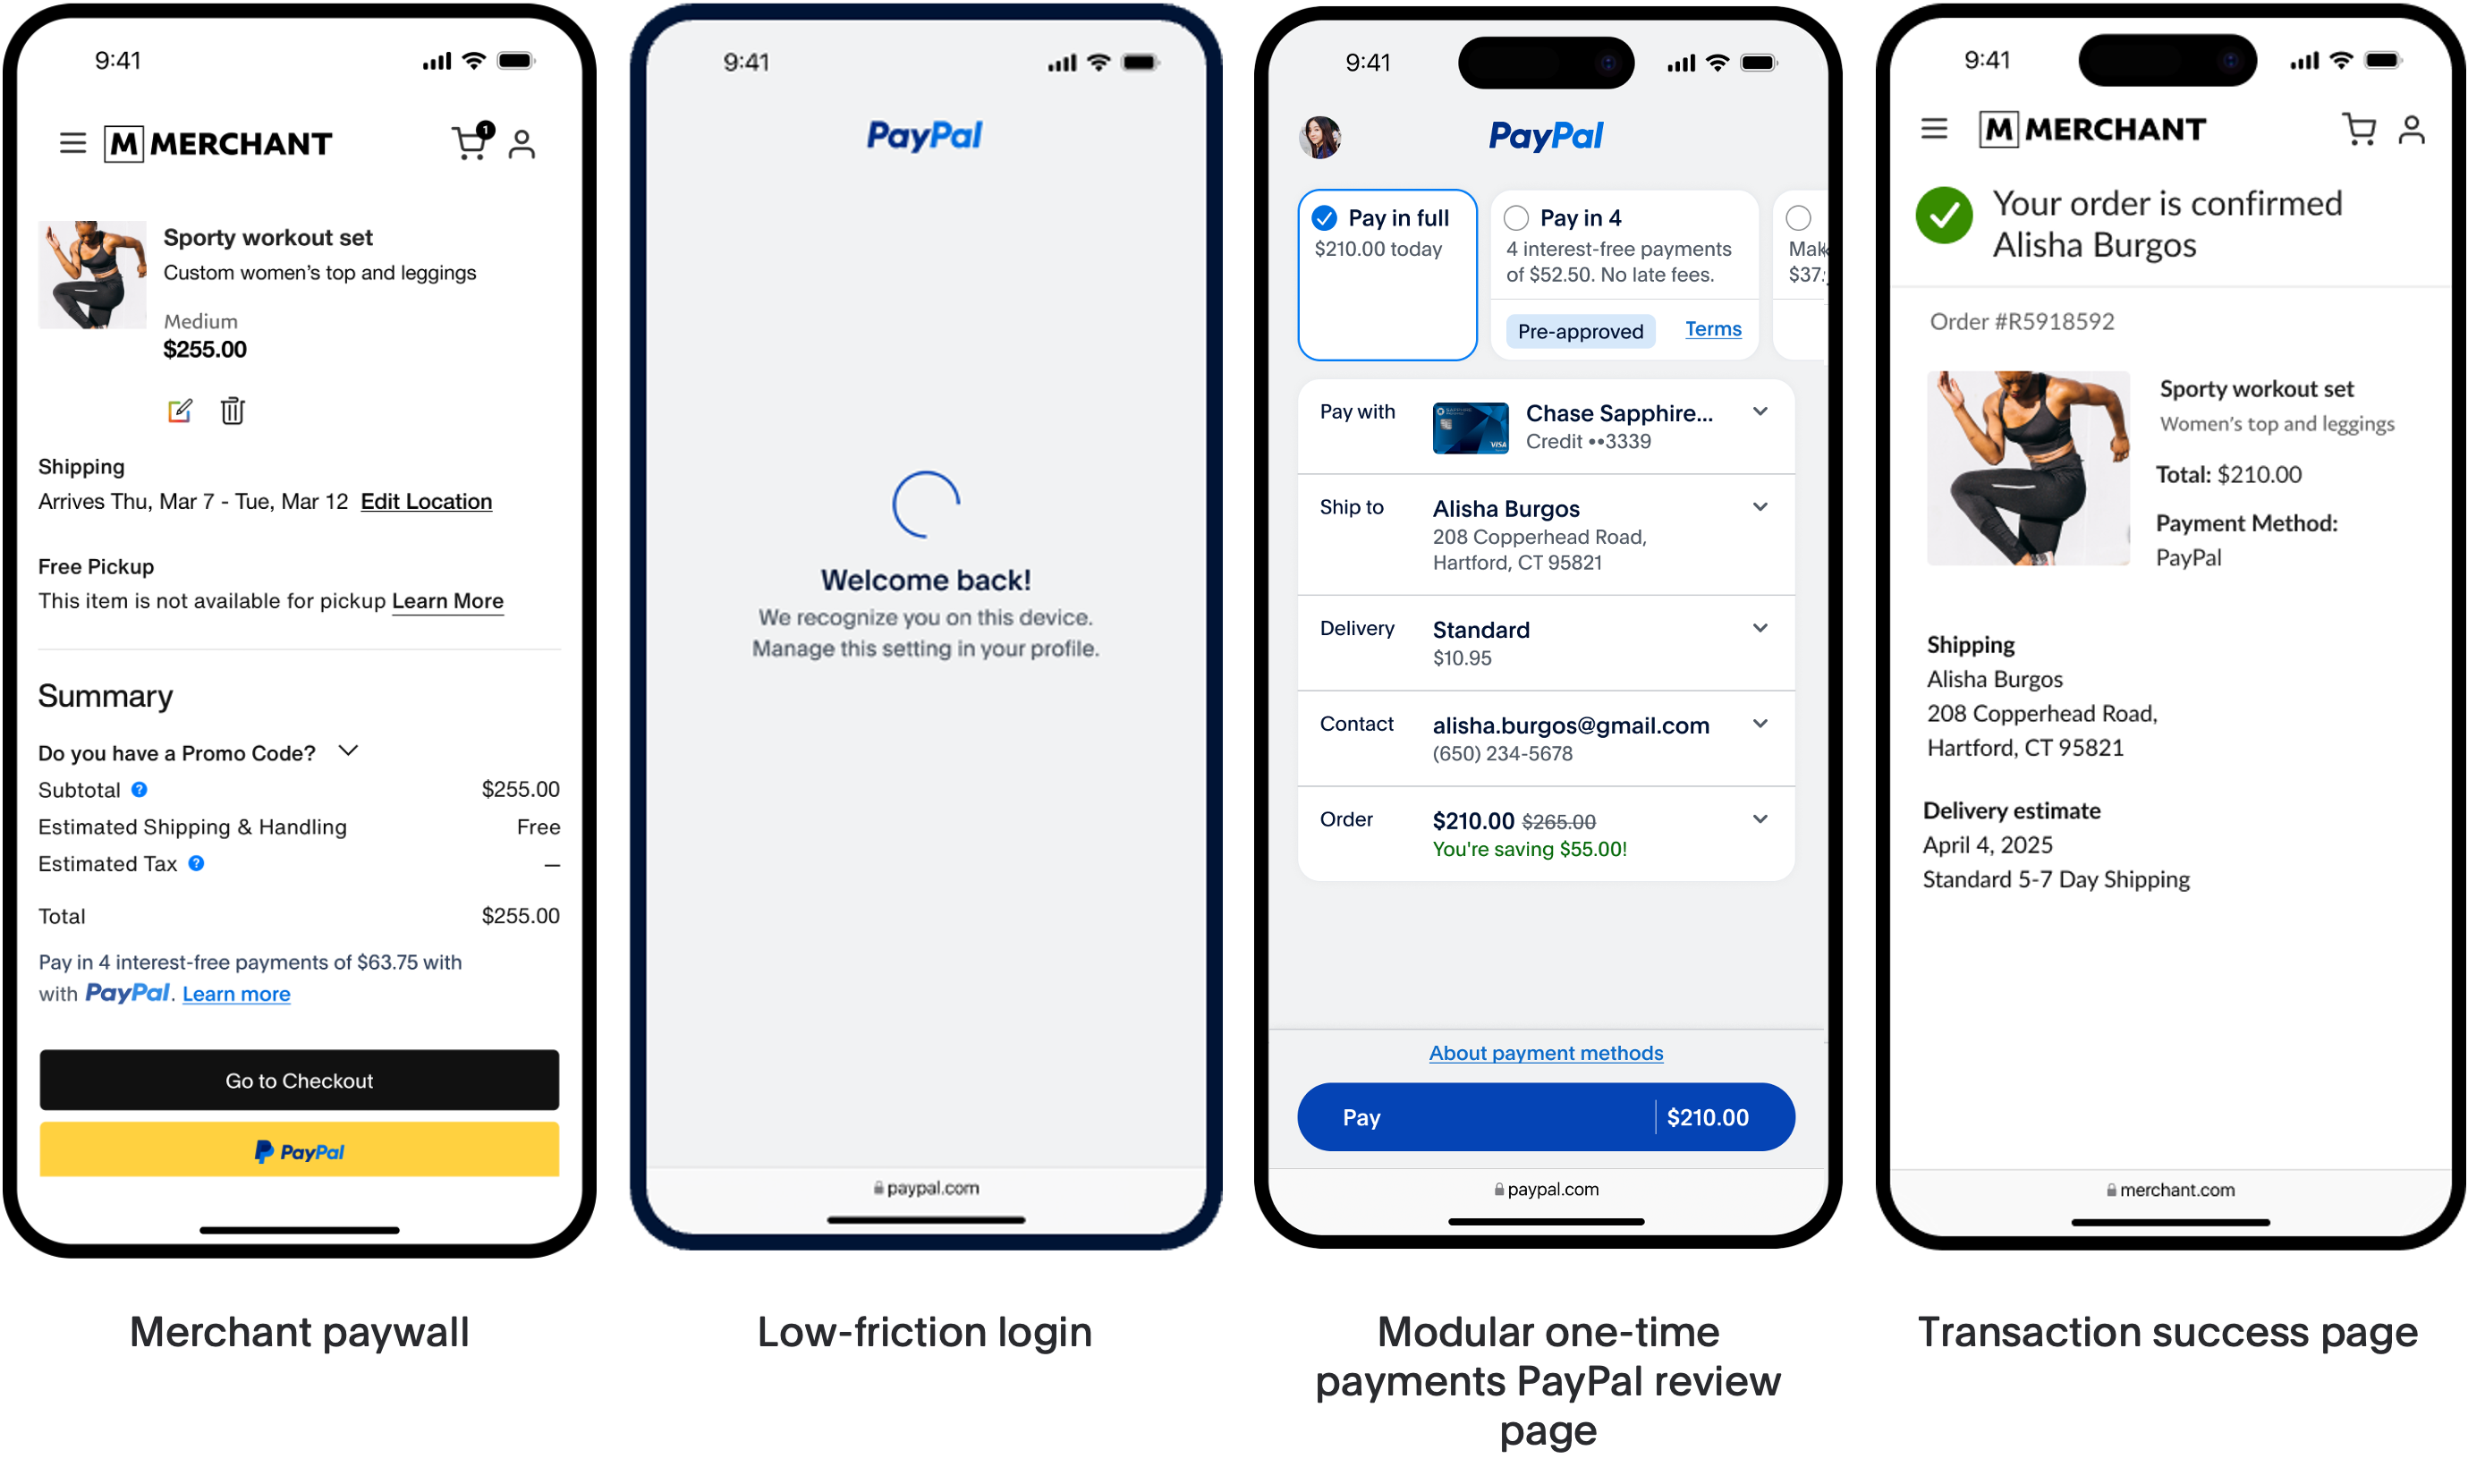This screenshot has width=2468, height=1484.
Task: Tap the green order confirmed checkmark icon
Action: pos(1943,216)
